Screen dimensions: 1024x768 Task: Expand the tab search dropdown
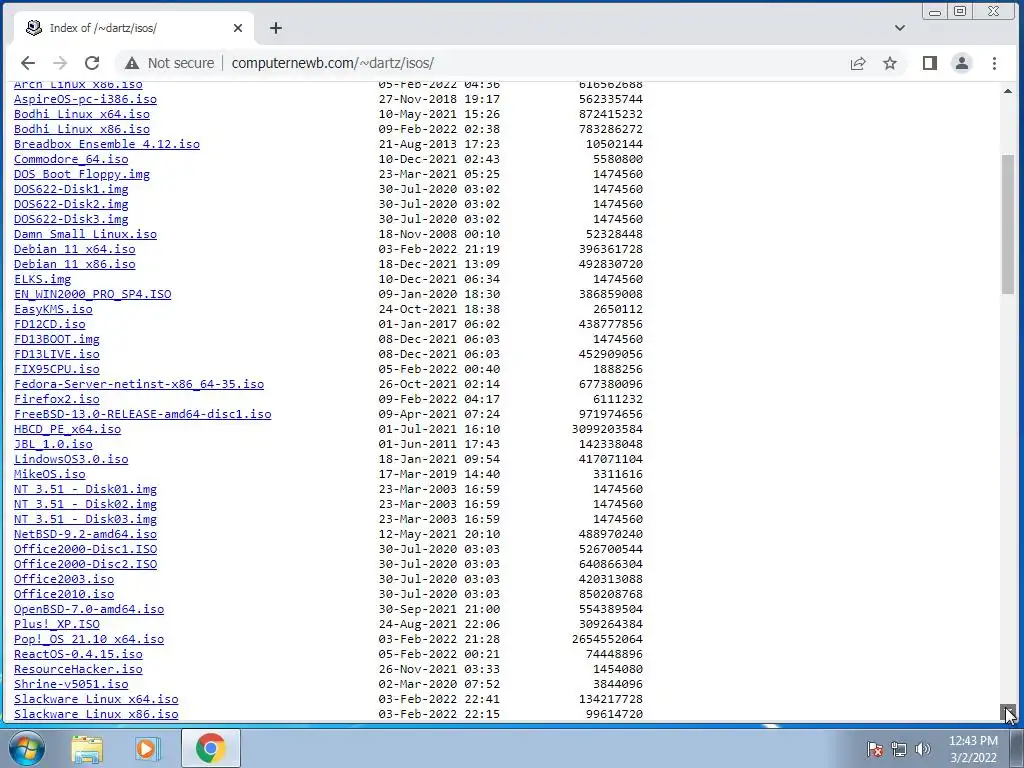pyautogui.click(x=899, y=28)
